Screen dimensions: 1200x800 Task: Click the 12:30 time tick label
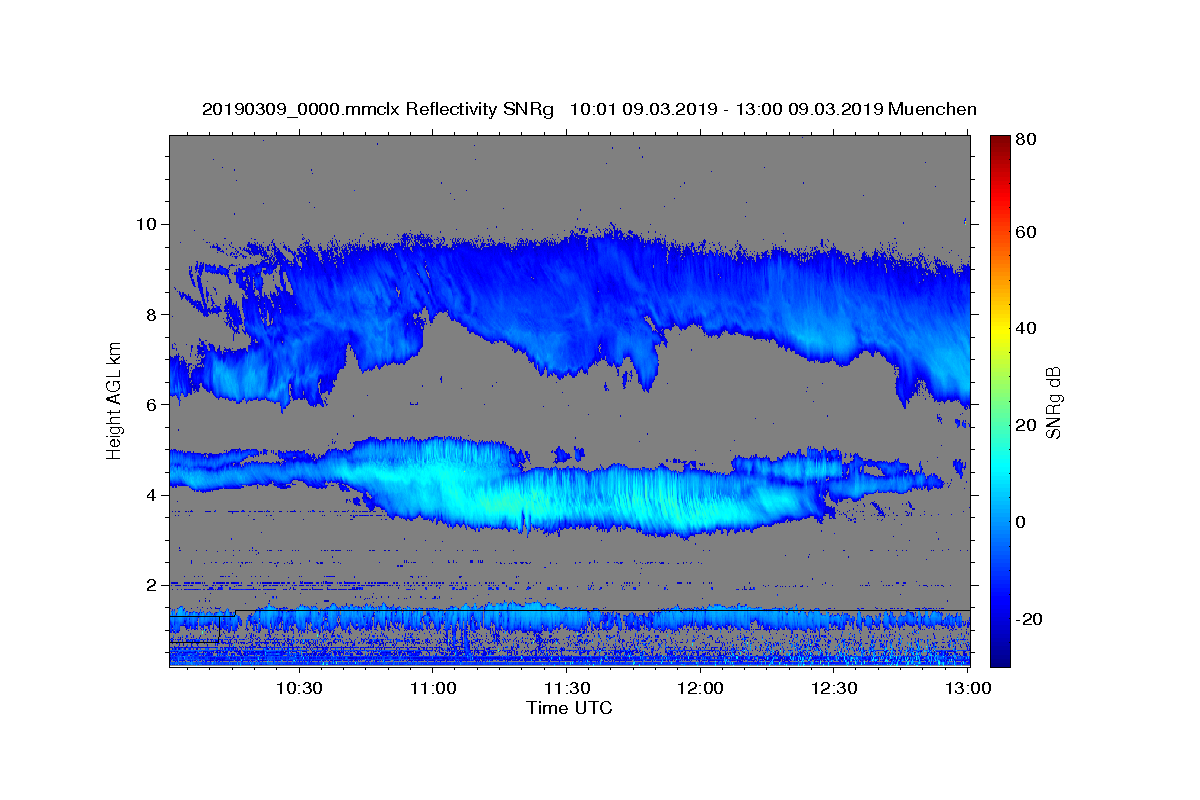coord(834,689)
